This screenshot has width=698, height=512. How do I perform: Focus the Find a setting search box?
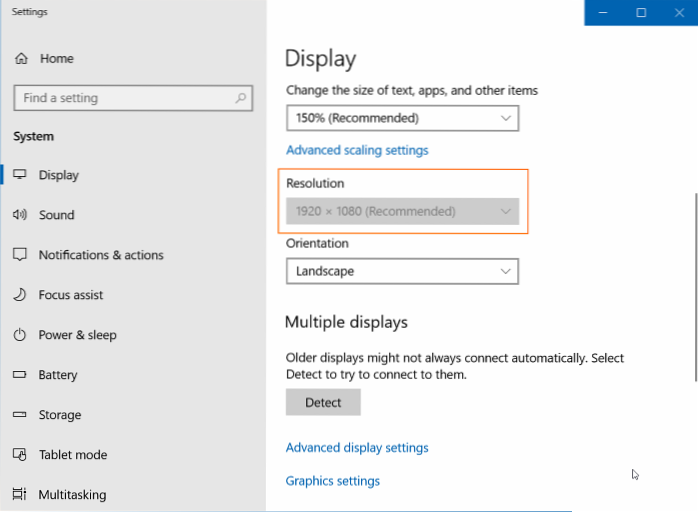coord(120,98)
